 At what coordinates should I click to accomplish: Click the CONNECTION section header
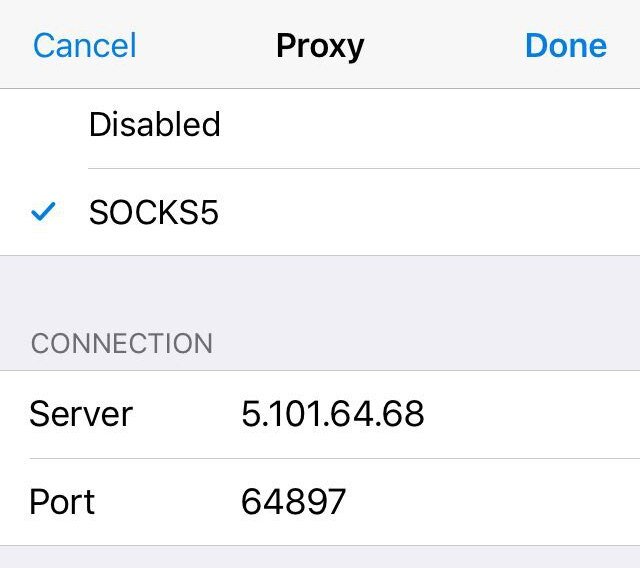point(122,343)
